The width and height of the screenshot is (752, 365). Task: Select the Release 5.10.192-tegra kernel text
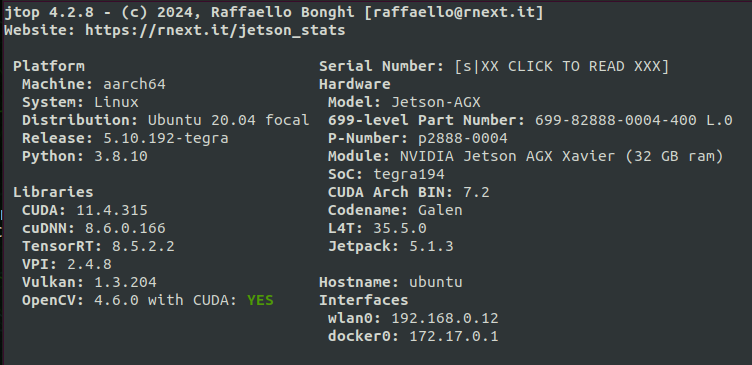(x=165, y=138)
